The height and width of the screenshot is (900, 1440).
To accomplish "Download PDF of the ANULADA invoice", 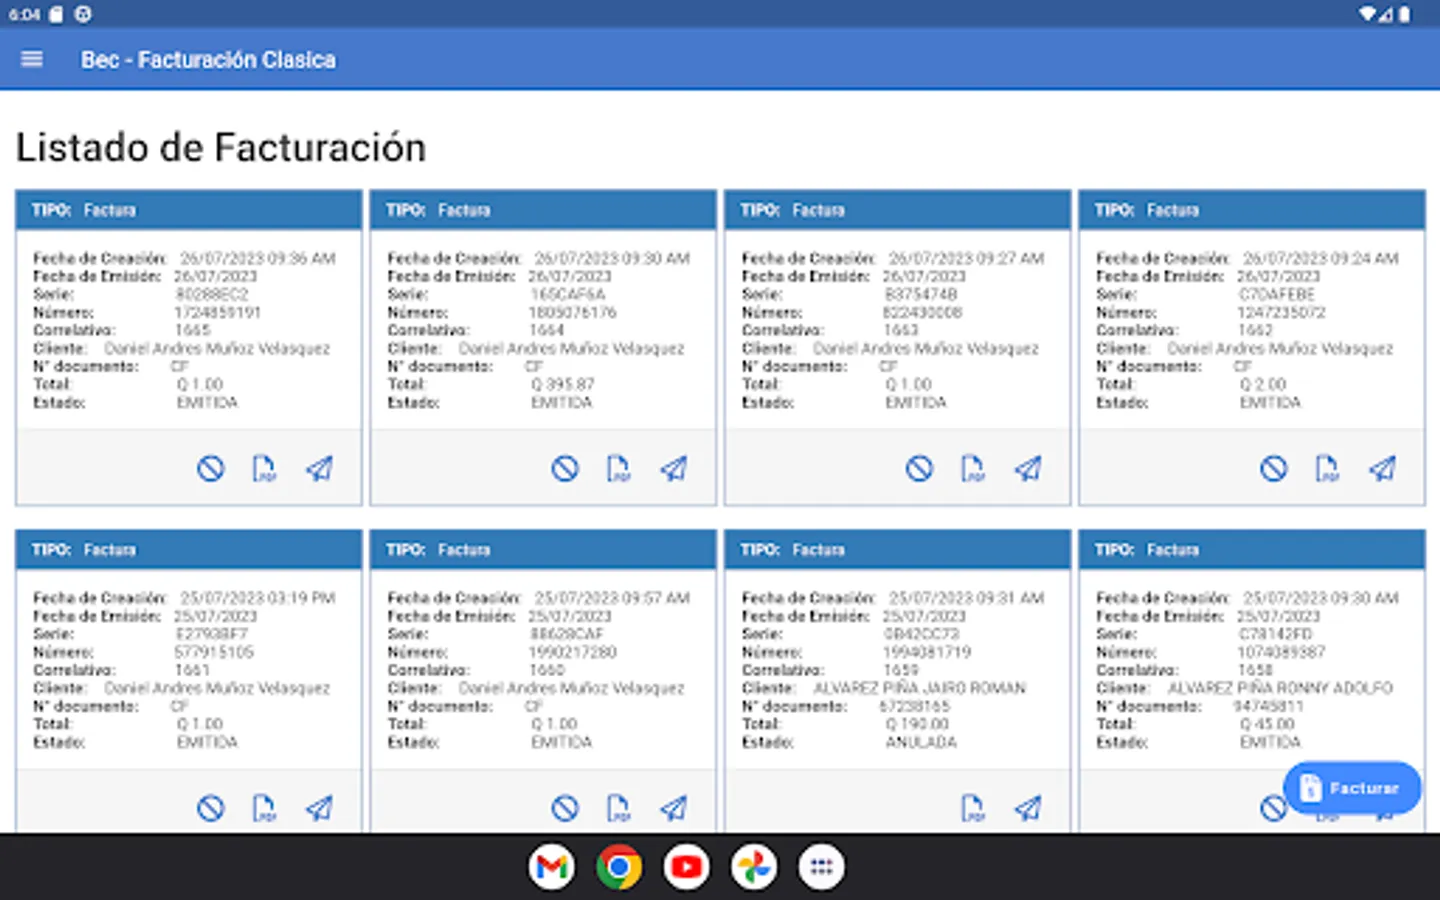I will point(972,807).
